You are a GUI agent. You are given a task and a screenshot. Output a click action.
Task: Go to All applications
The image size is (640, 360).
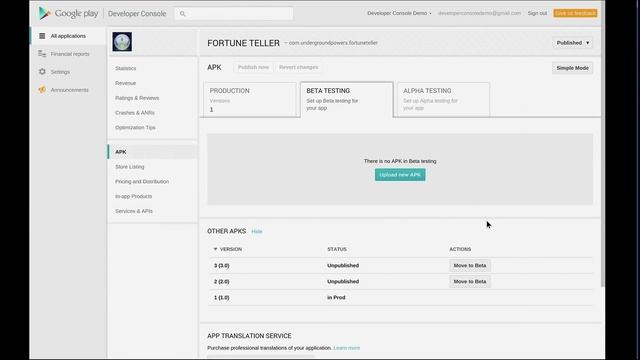(68, 36)
